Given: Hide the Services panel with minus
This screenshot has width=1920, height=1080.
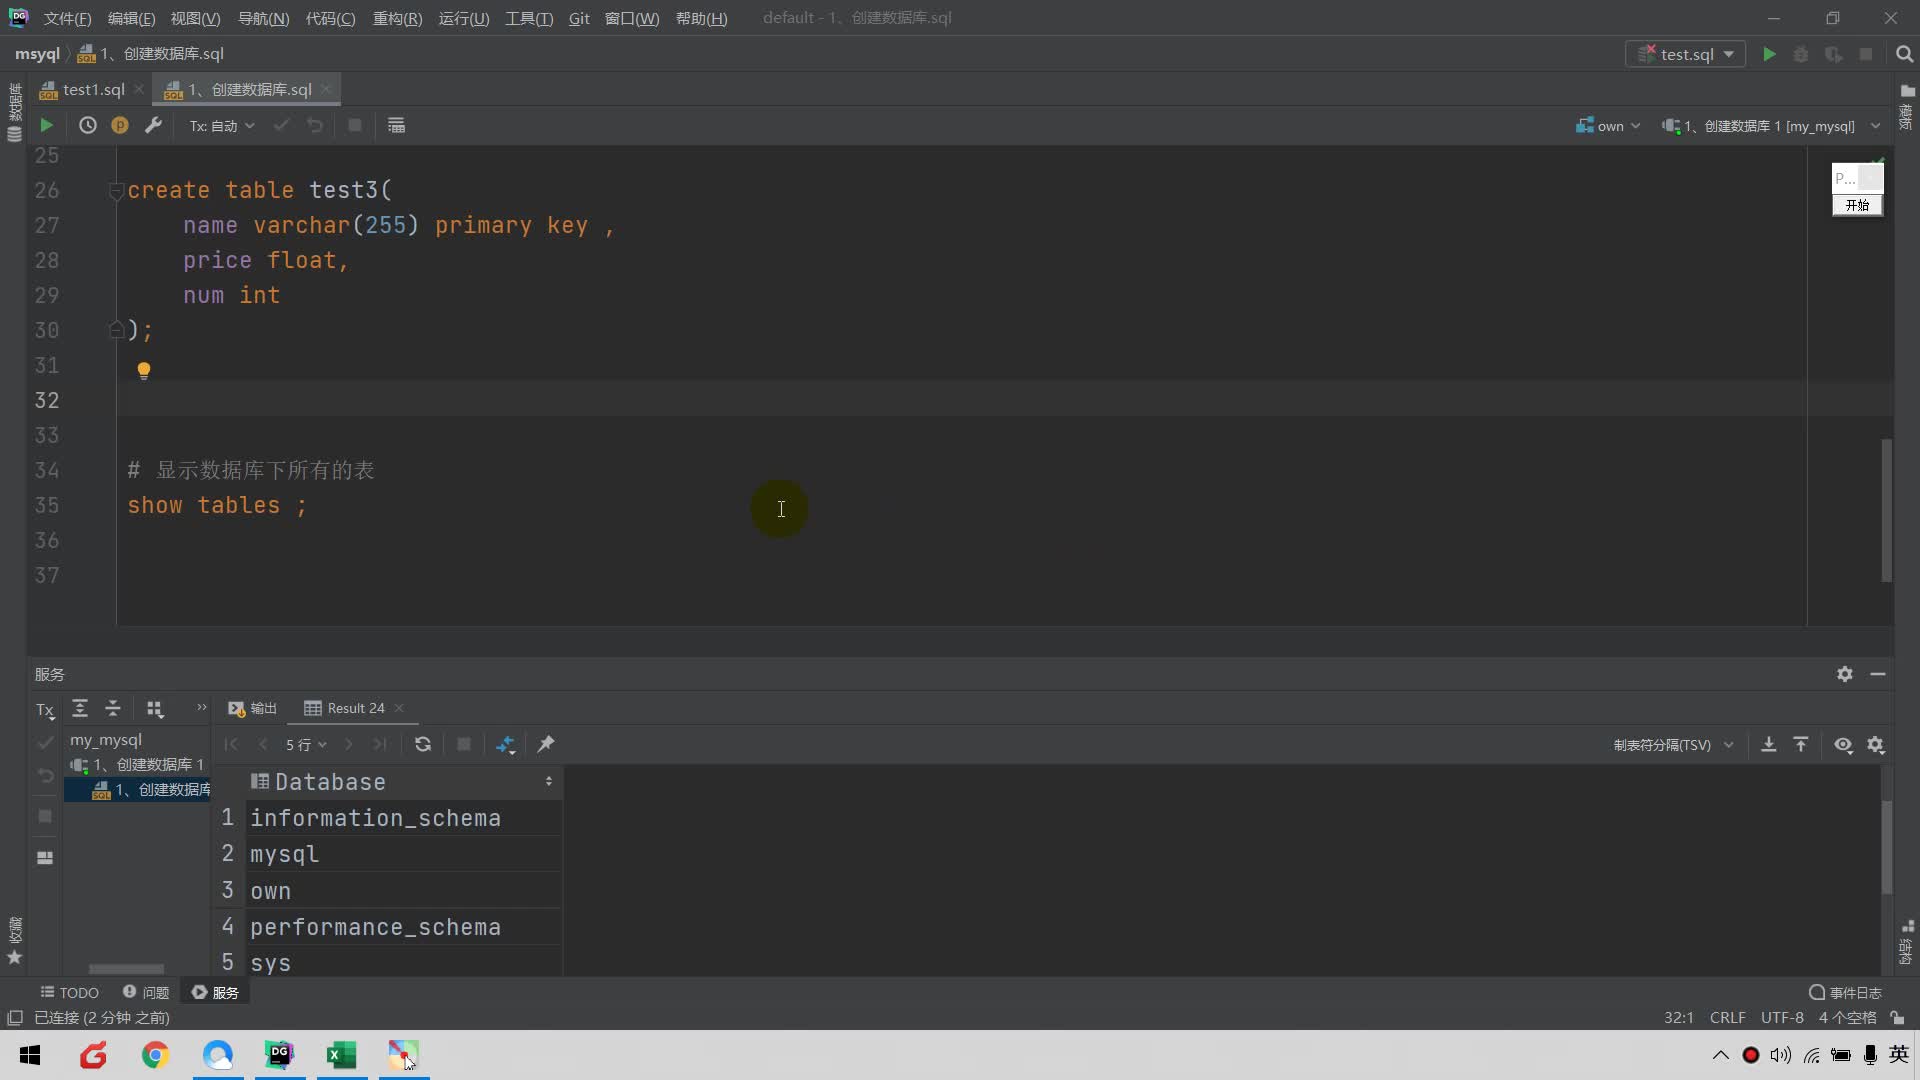Looking at the screenshot, I should pos(1878,674).
